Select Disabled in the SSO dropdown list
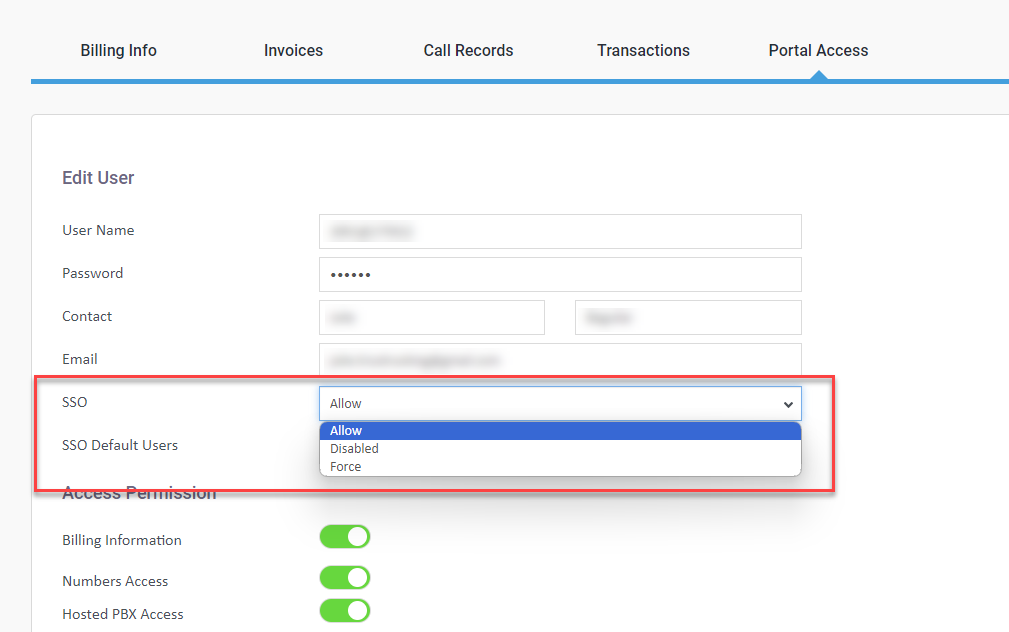 pyautogui.click(x=354, y=449)
